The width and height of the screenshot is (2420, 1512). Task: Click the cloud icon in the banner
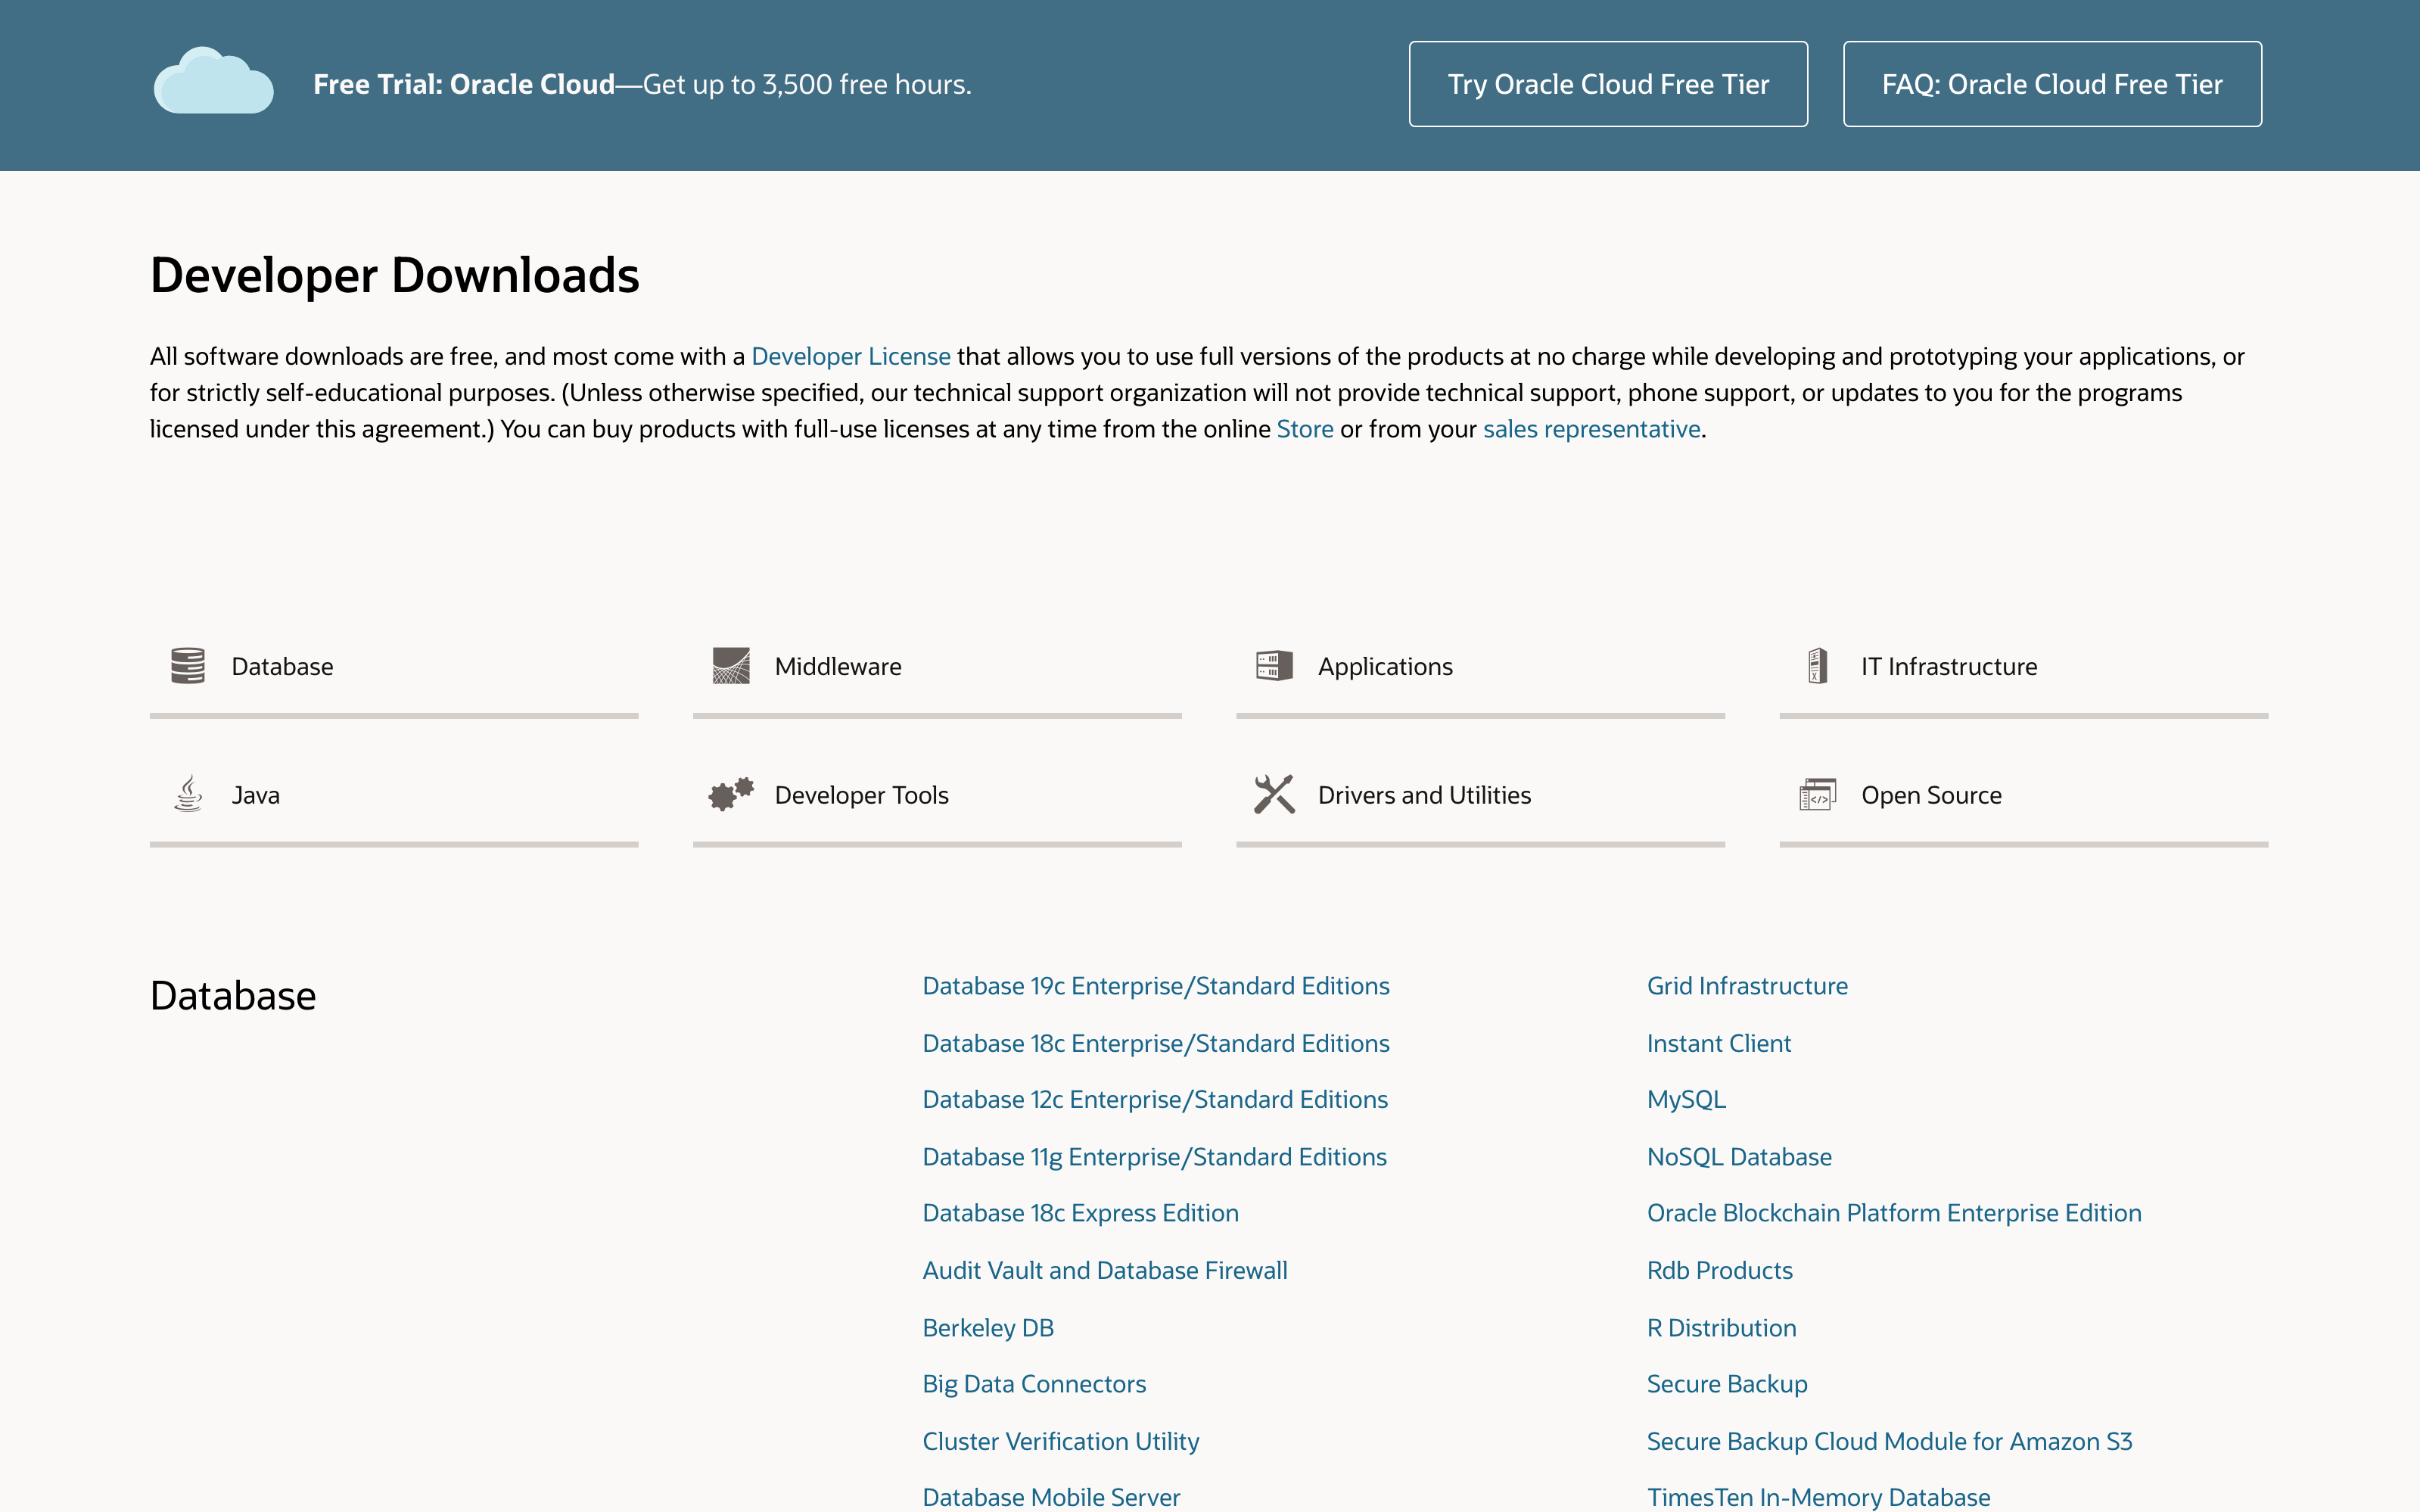(213, 80)
